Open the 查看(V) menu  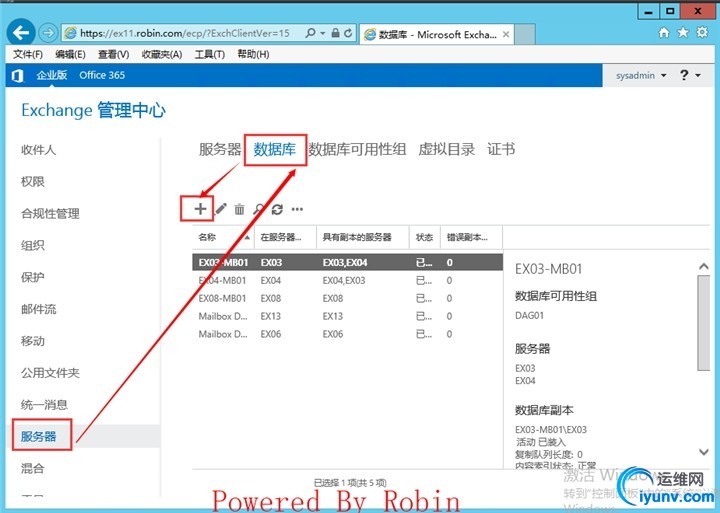pyautogui.click(x=113, y=55)
